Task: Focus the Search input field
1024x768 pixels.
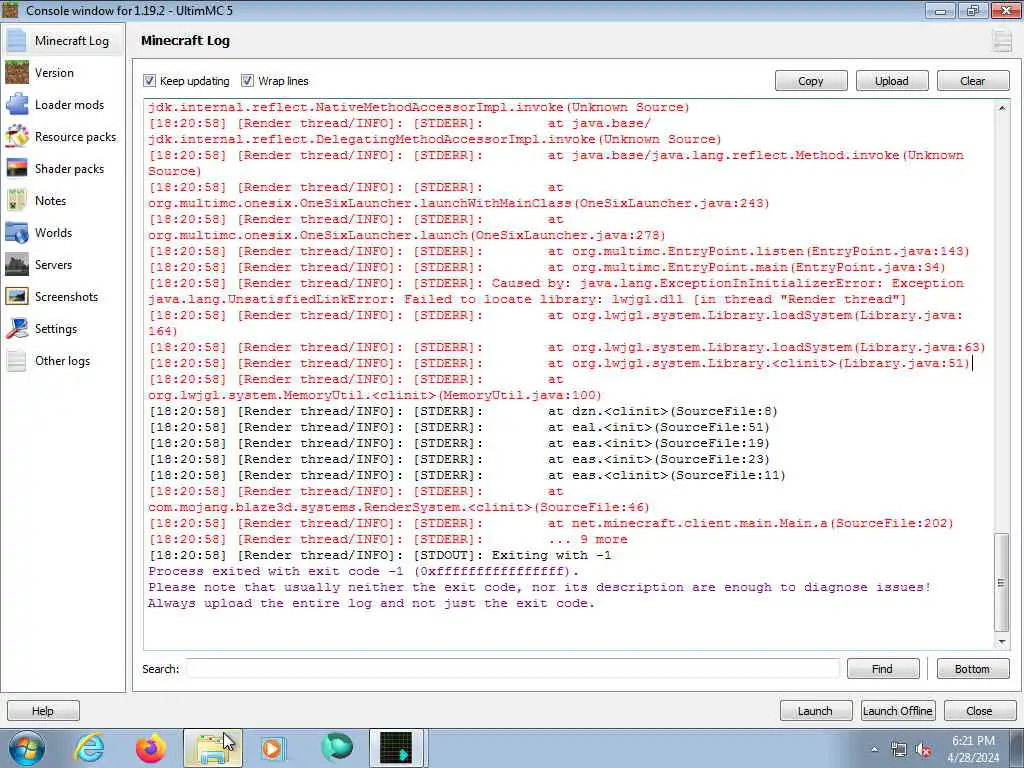Action: [512, 669]
